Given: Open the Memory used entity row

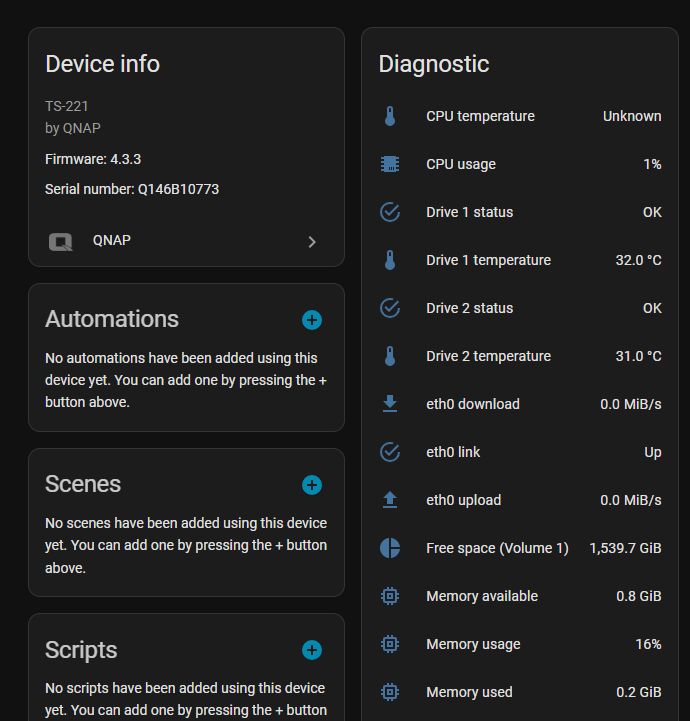Looking at the screenshot, I should click(520, 692).
